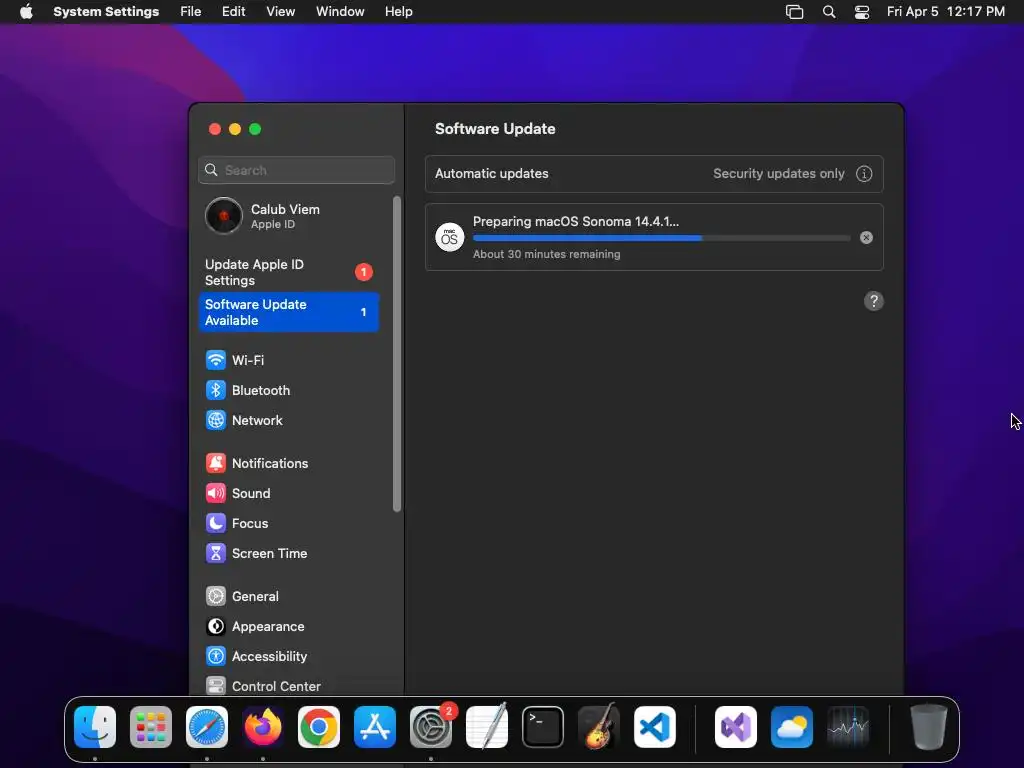Click the macOS update icon
Viewport: 1024px width, 768px height.
pyautogui.click(x=449, y=237)
